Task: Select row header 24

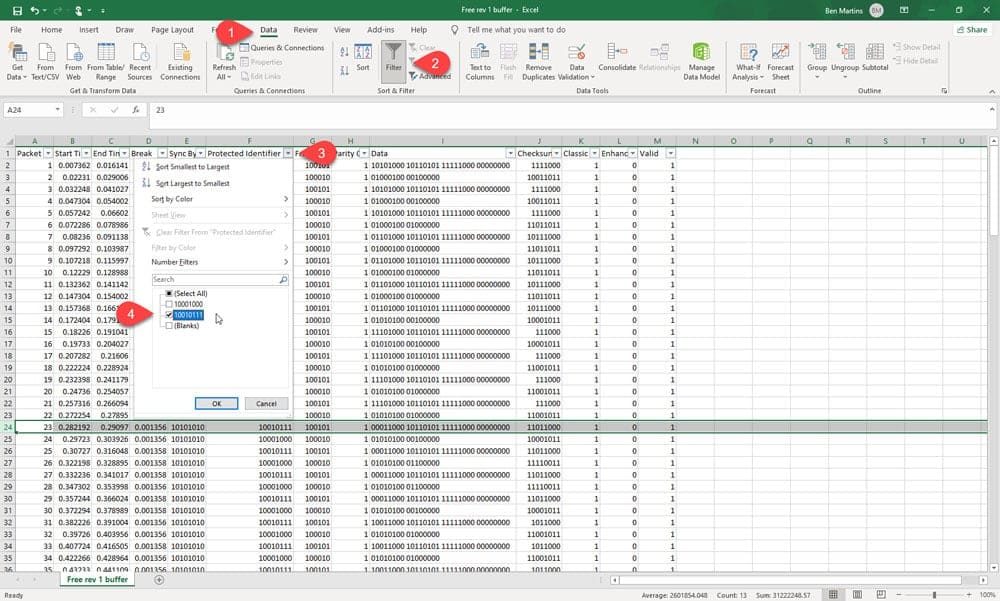Action: pos(8,427)
